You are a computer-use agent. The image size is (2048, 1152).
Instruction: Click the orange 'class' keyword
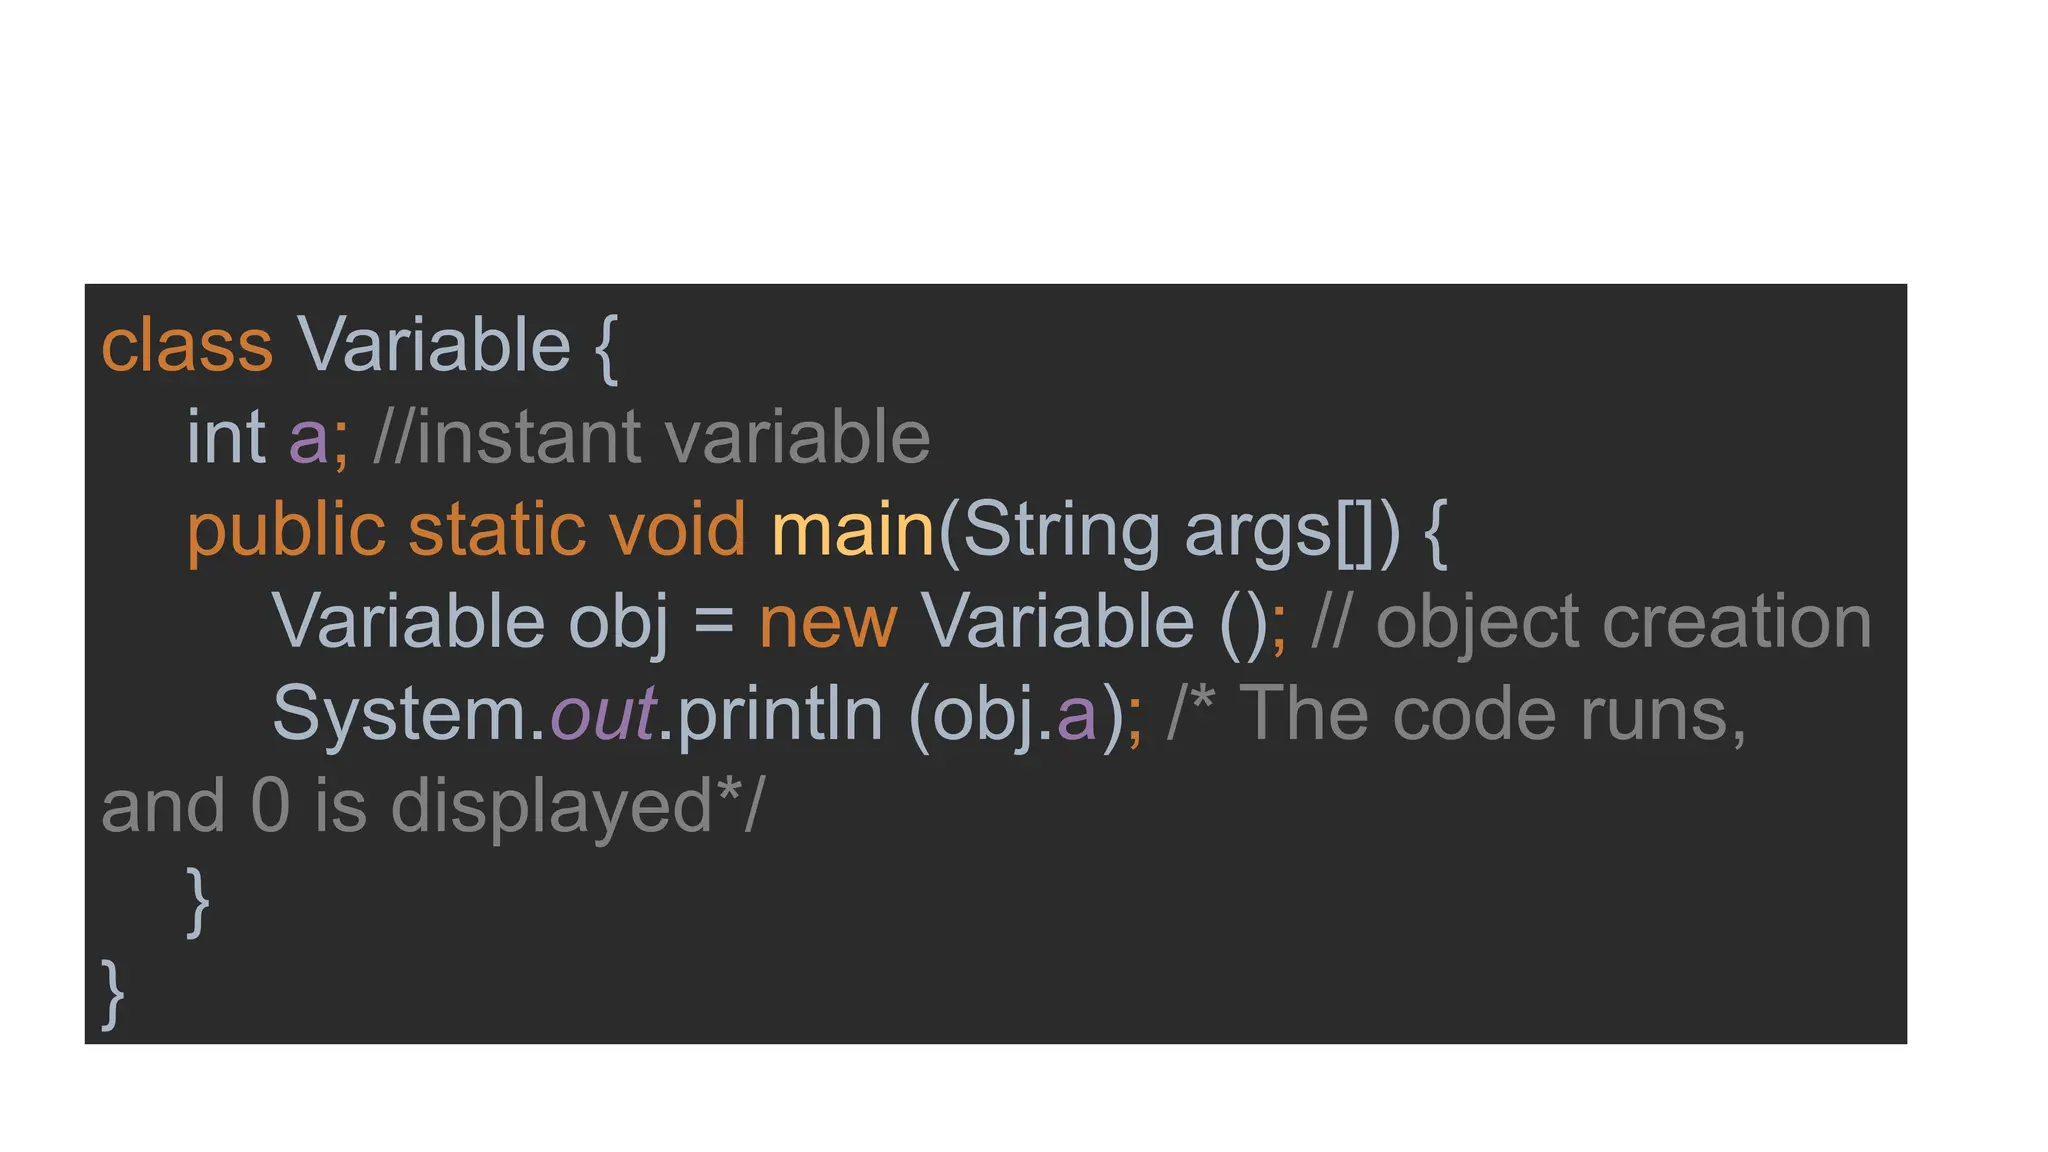click(187, 346)
